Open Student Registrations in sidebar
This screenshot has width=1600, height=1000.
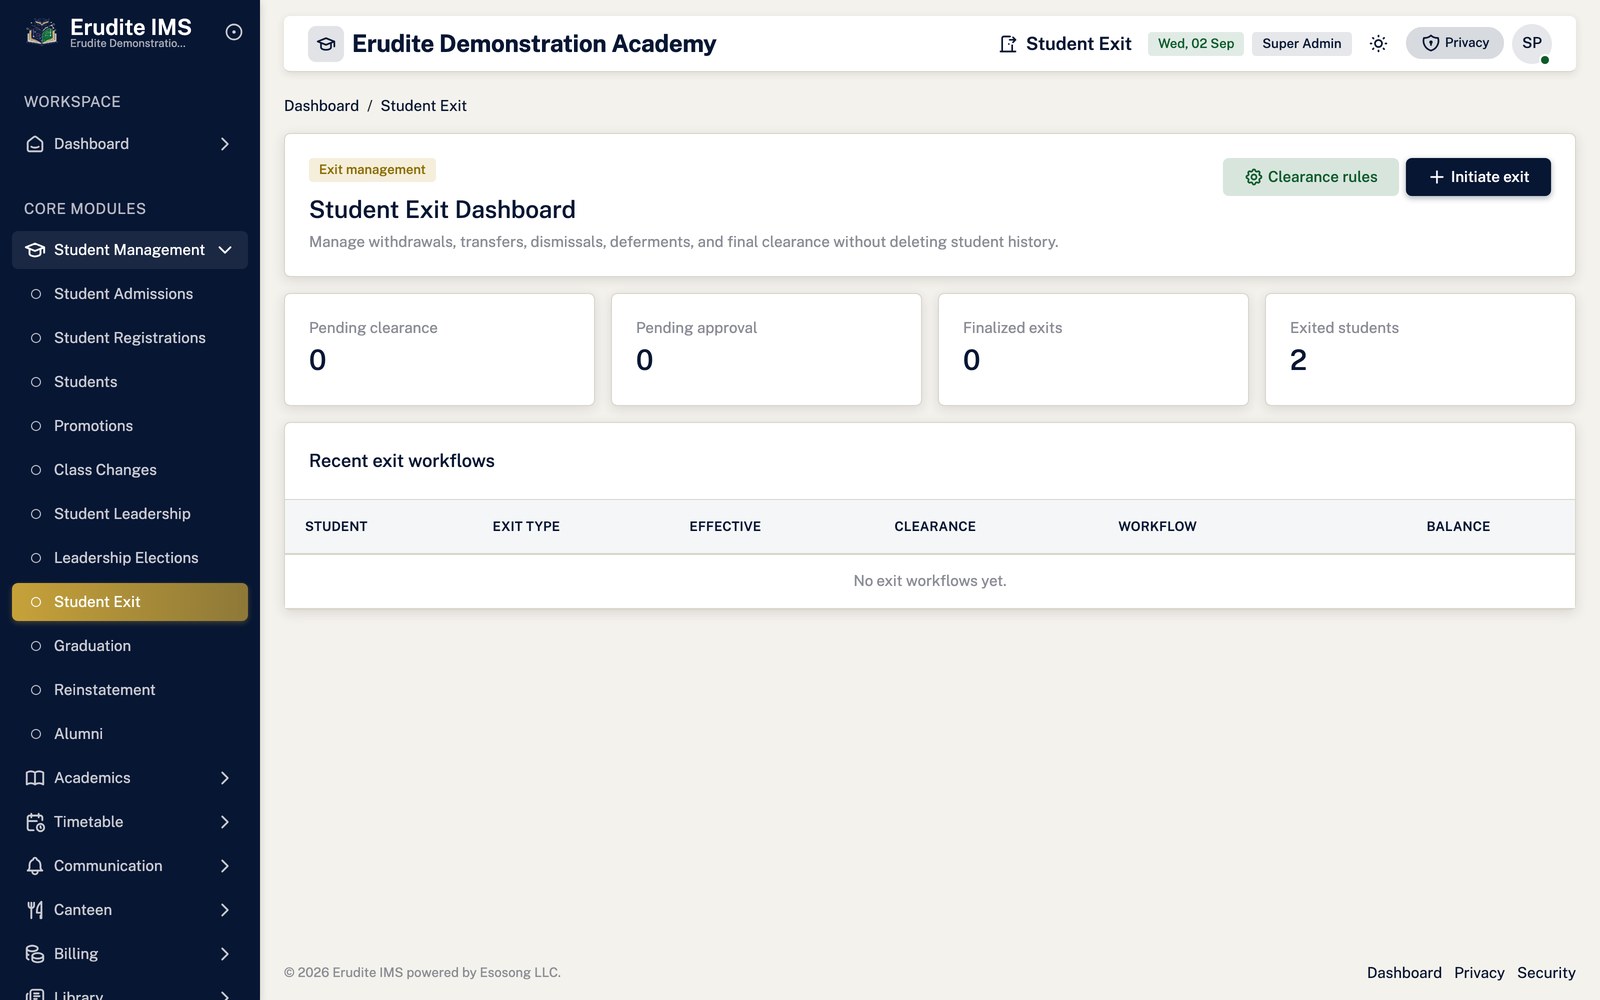[130, 338]
